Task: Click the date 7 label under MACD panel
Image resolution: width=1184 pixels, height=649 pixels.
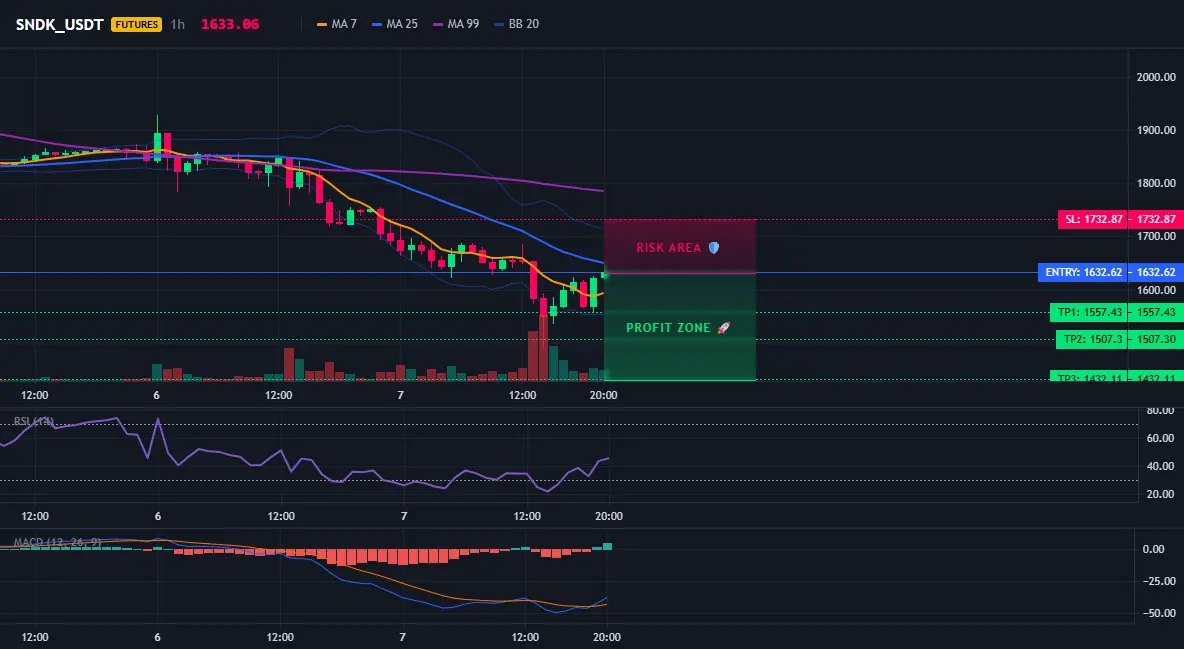Action: point(402,637)
